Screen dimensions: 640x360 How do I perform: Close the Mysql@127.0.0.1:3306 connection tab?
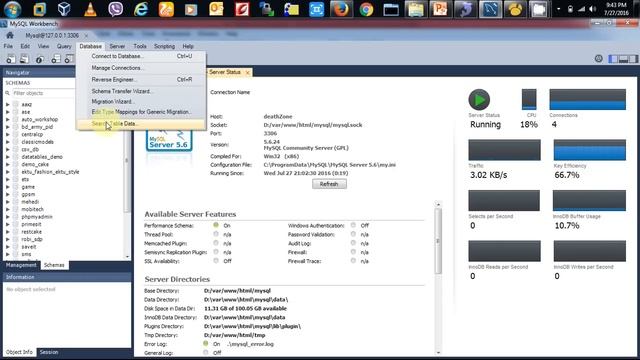pyautogui.click(x=87, y=36)
